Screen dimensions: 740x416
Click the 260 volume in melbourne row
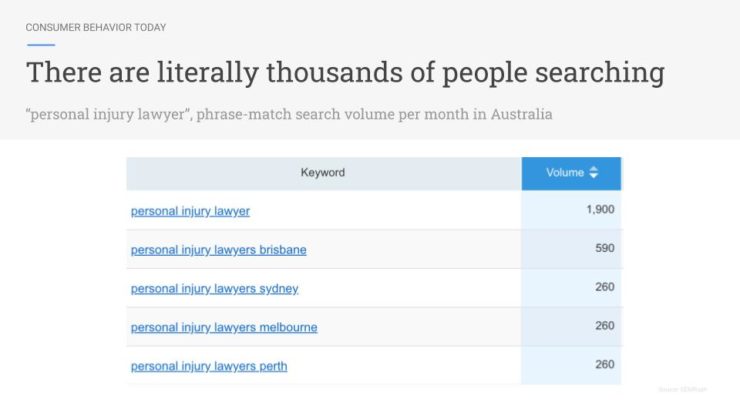[605, 326]
